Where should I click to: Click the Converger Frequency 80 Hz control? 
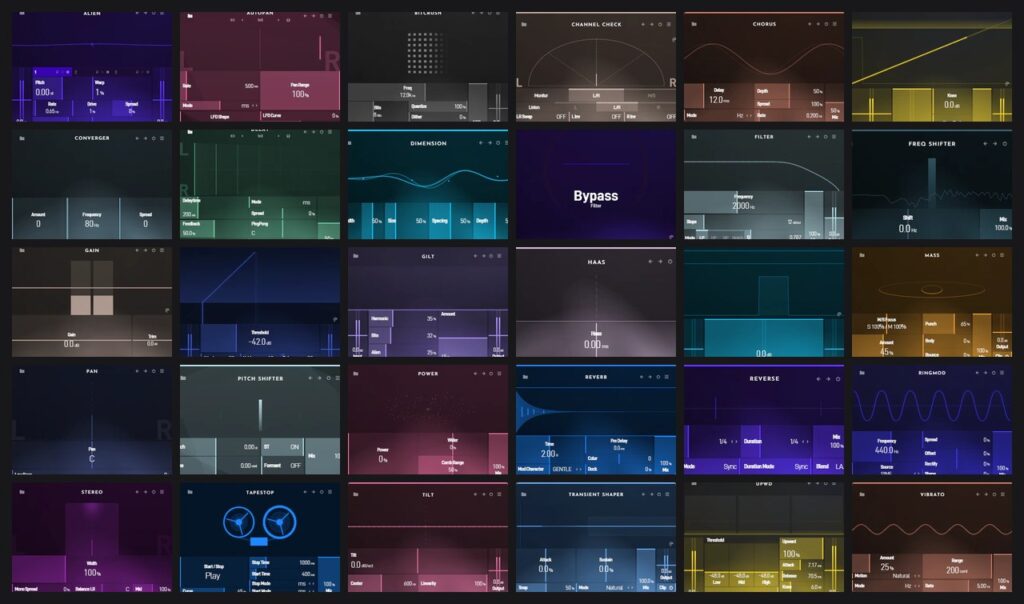click(x=92, y=219)
